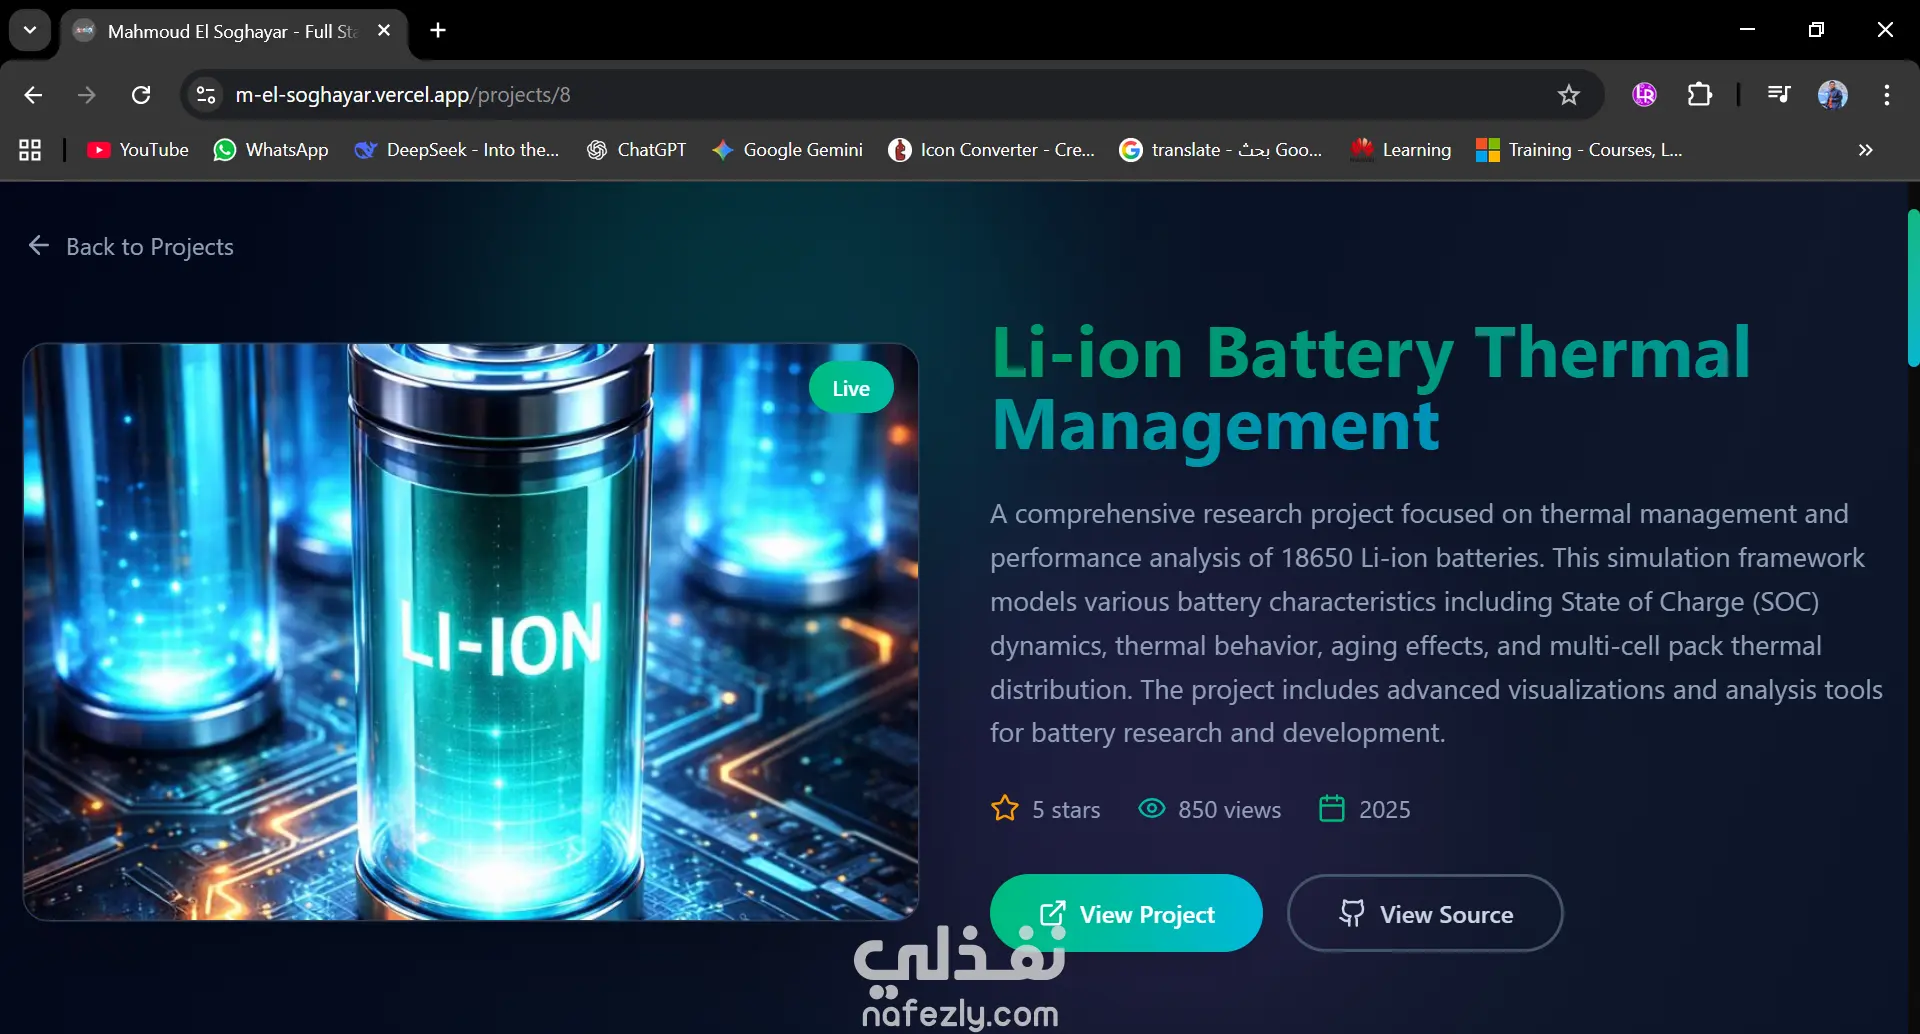The image size is (1920, 1034).
Task: Open the YouTube bookmark
Action: tap(138, 150)
